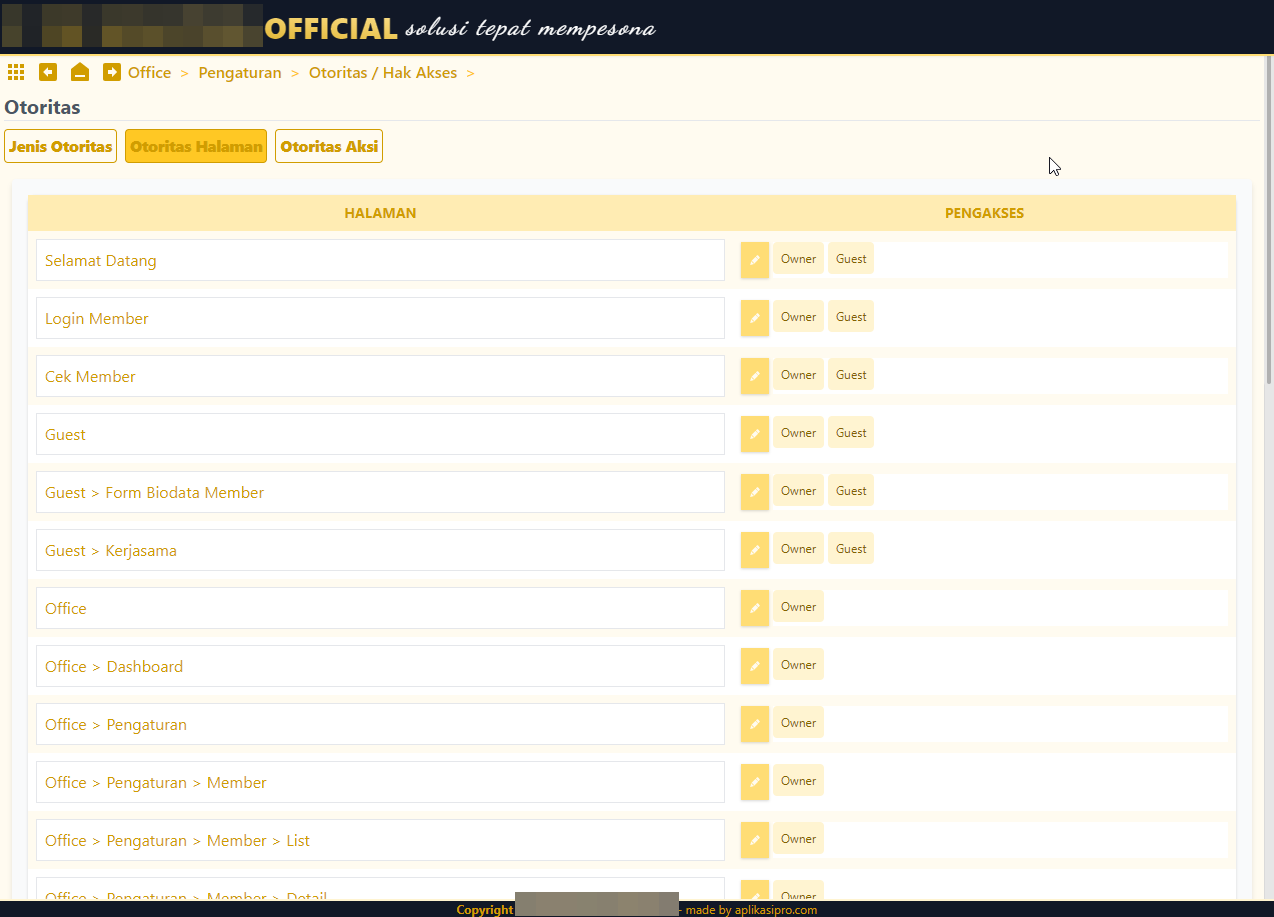Edit accessors of Office > Pengaturan > Member > List
This screenshot has height=917, width=1274.
click(755, 840)
